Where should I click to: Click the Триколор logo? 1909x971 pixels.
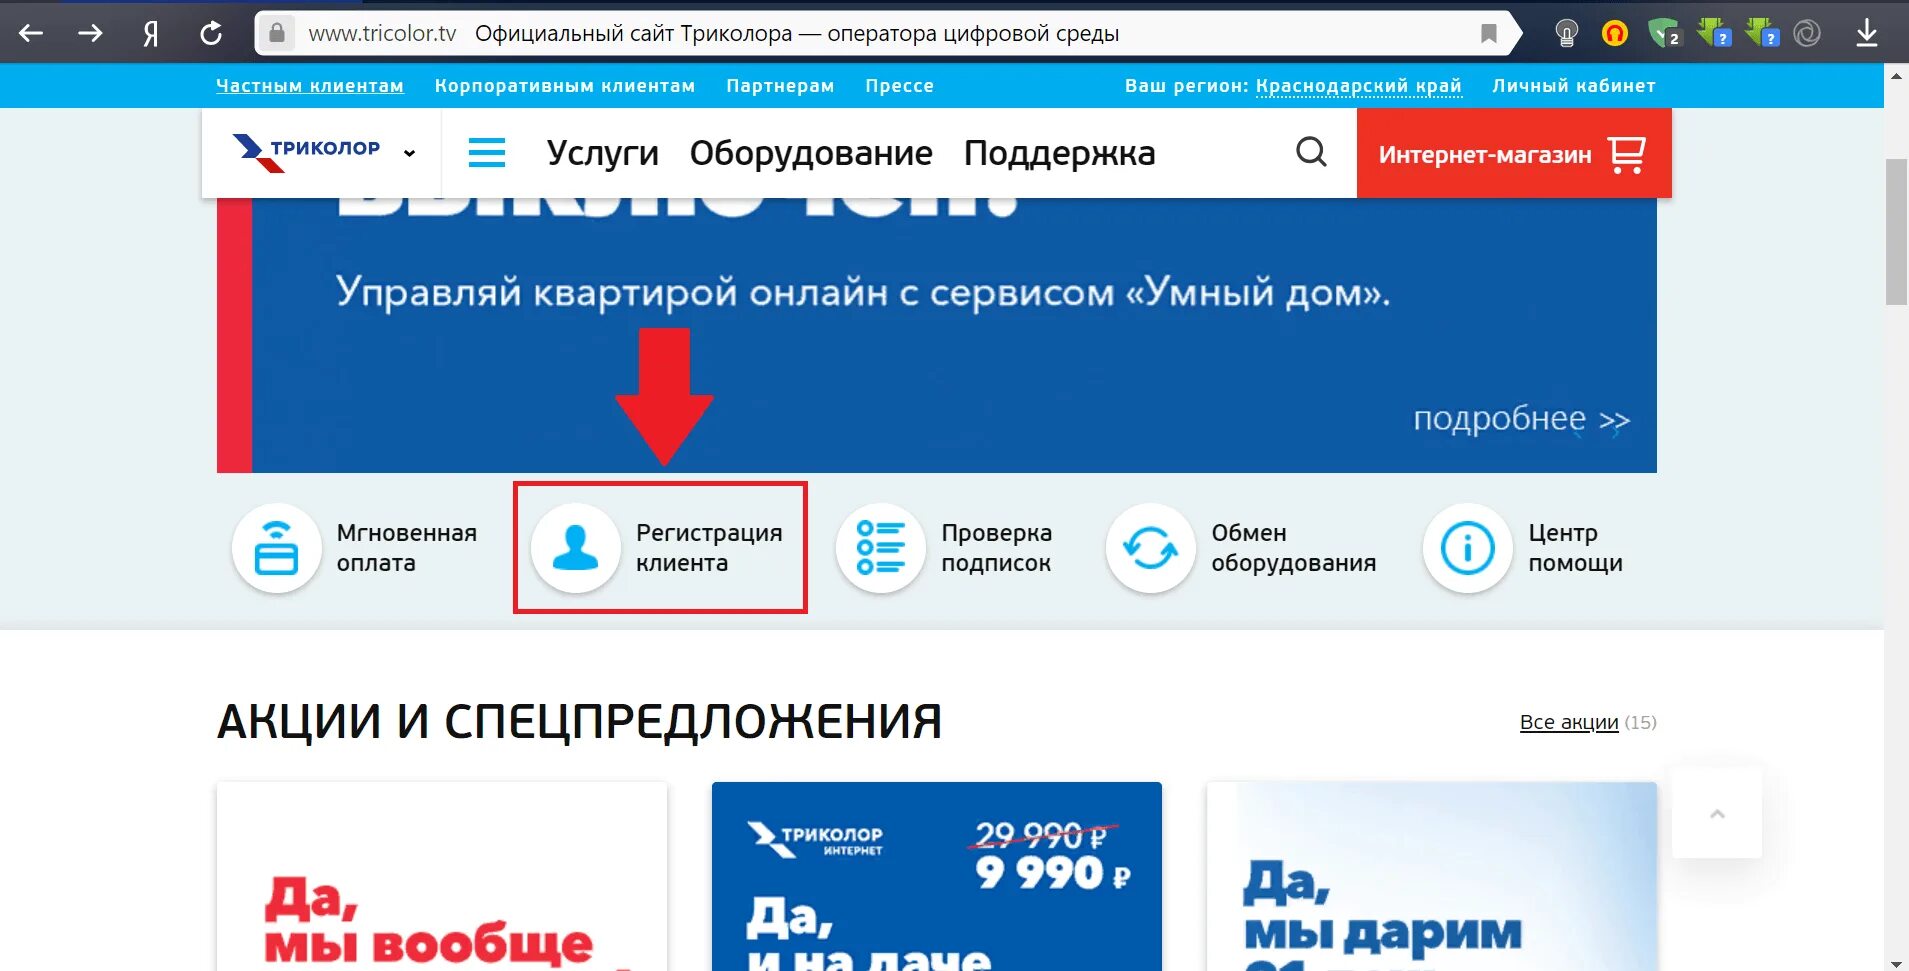pos(306,152)
